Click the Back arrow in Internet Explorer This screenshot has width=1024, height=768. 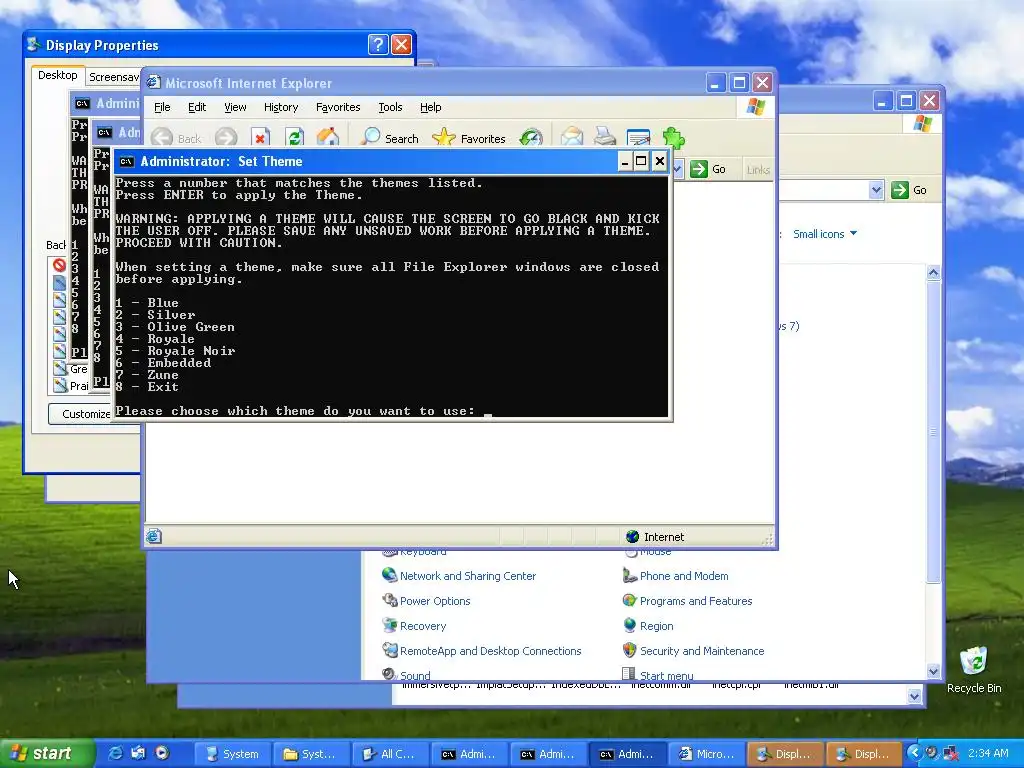[162, 138]
